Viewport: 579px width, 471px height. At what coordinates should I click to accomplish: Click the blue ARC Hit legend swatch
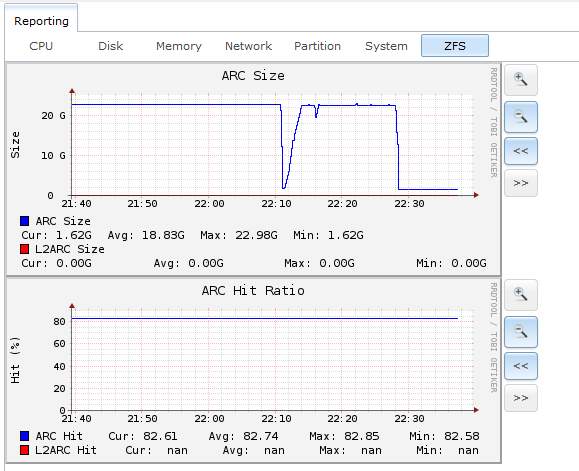coord(25,436)
